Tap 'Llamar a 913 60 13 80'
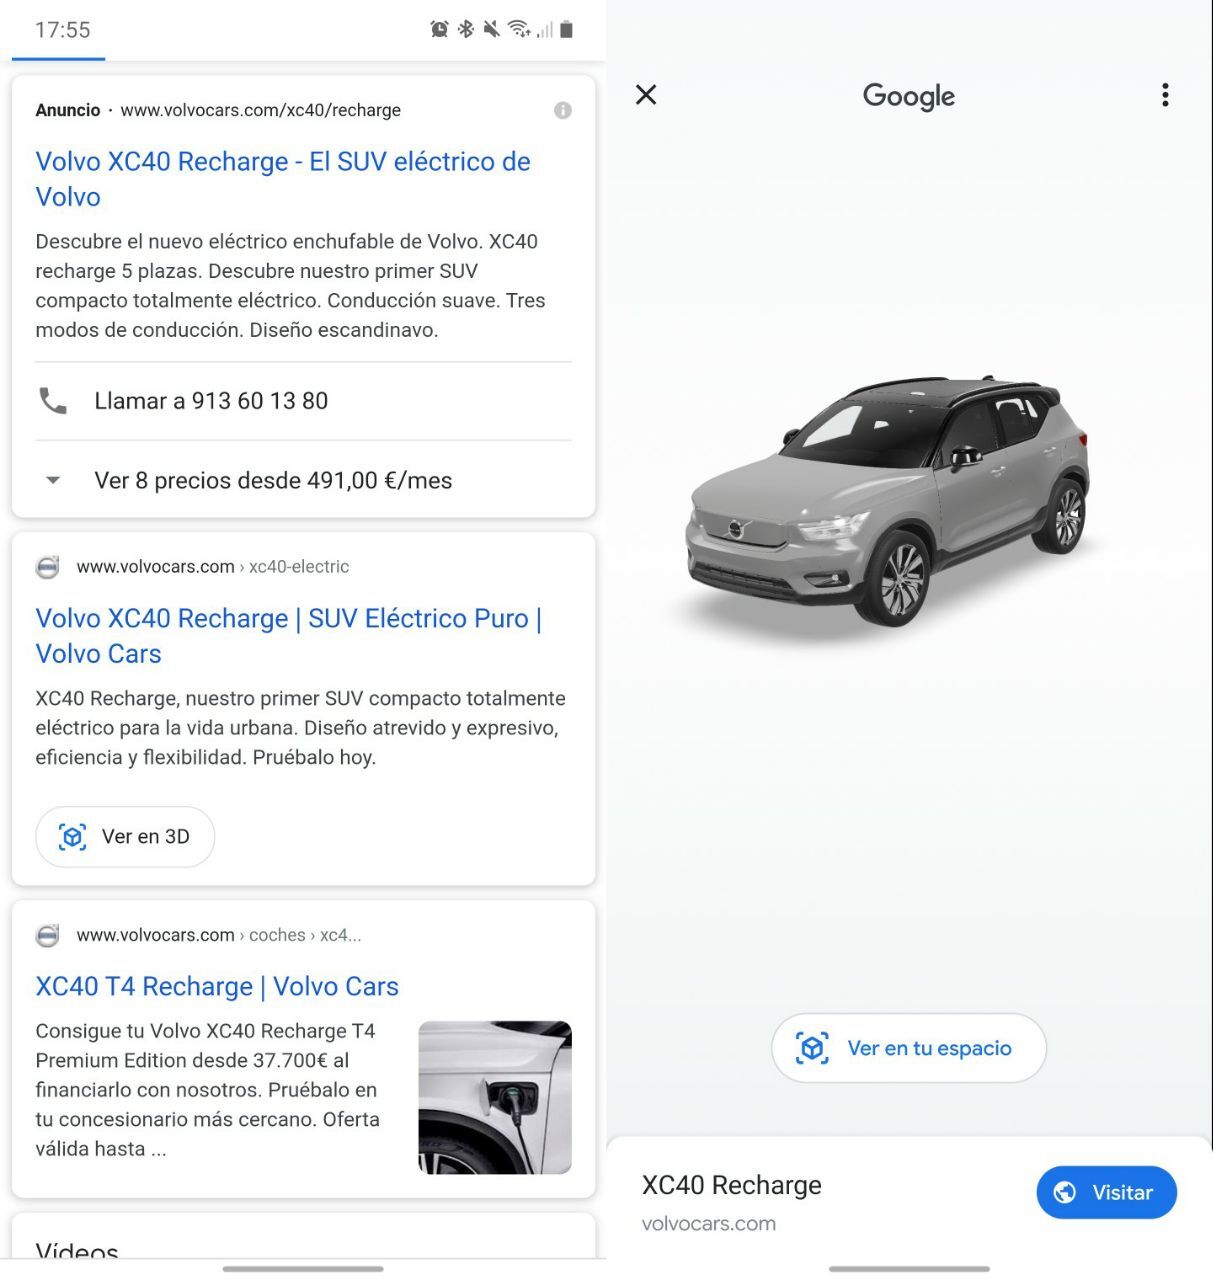 pyautogui.click(x=211, y=401)
